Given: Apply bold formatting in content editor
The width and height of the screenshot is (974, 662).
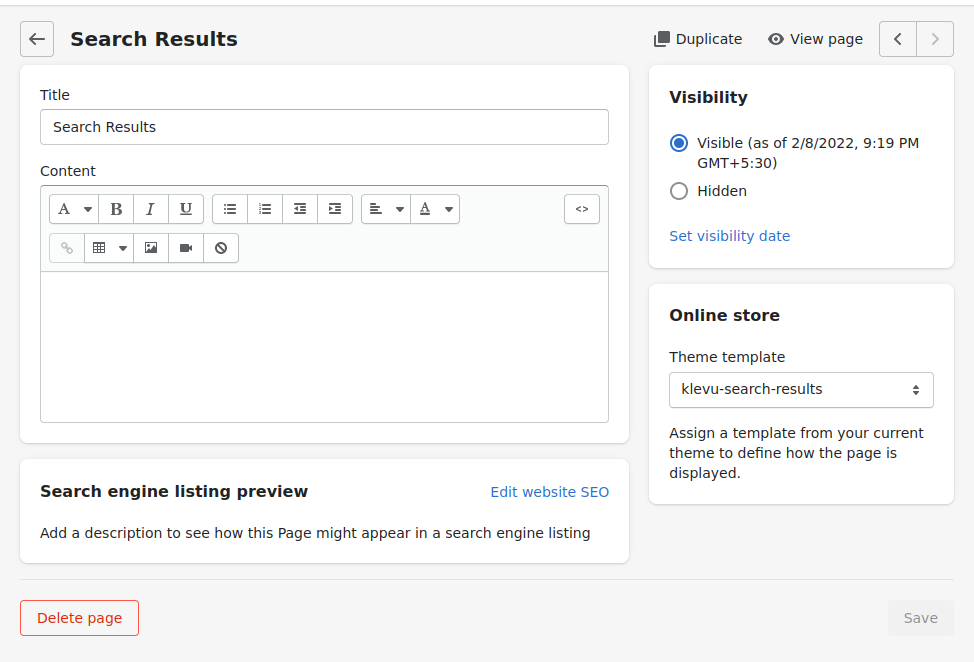Looking at the screenshot, I should 116,209.
